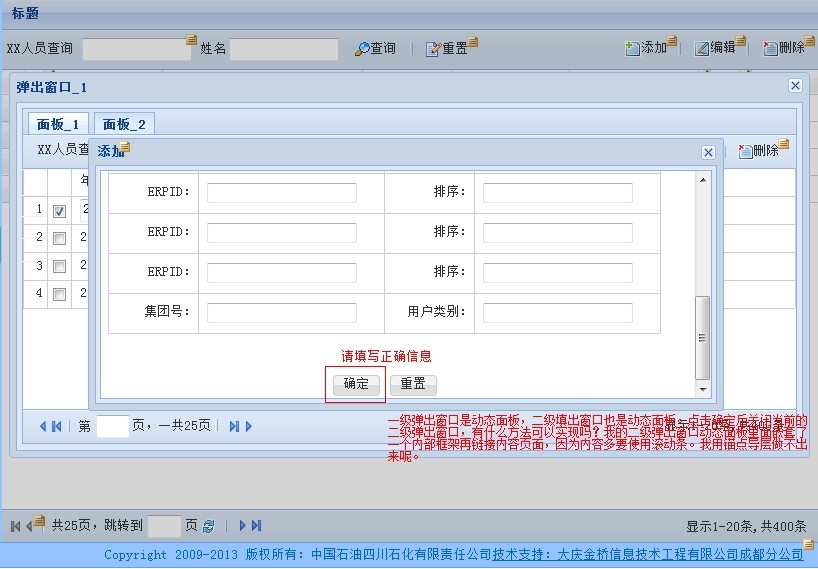
Task: Select the 面板_1 tab
Action: pyautogui.click(x=57, y=124)
